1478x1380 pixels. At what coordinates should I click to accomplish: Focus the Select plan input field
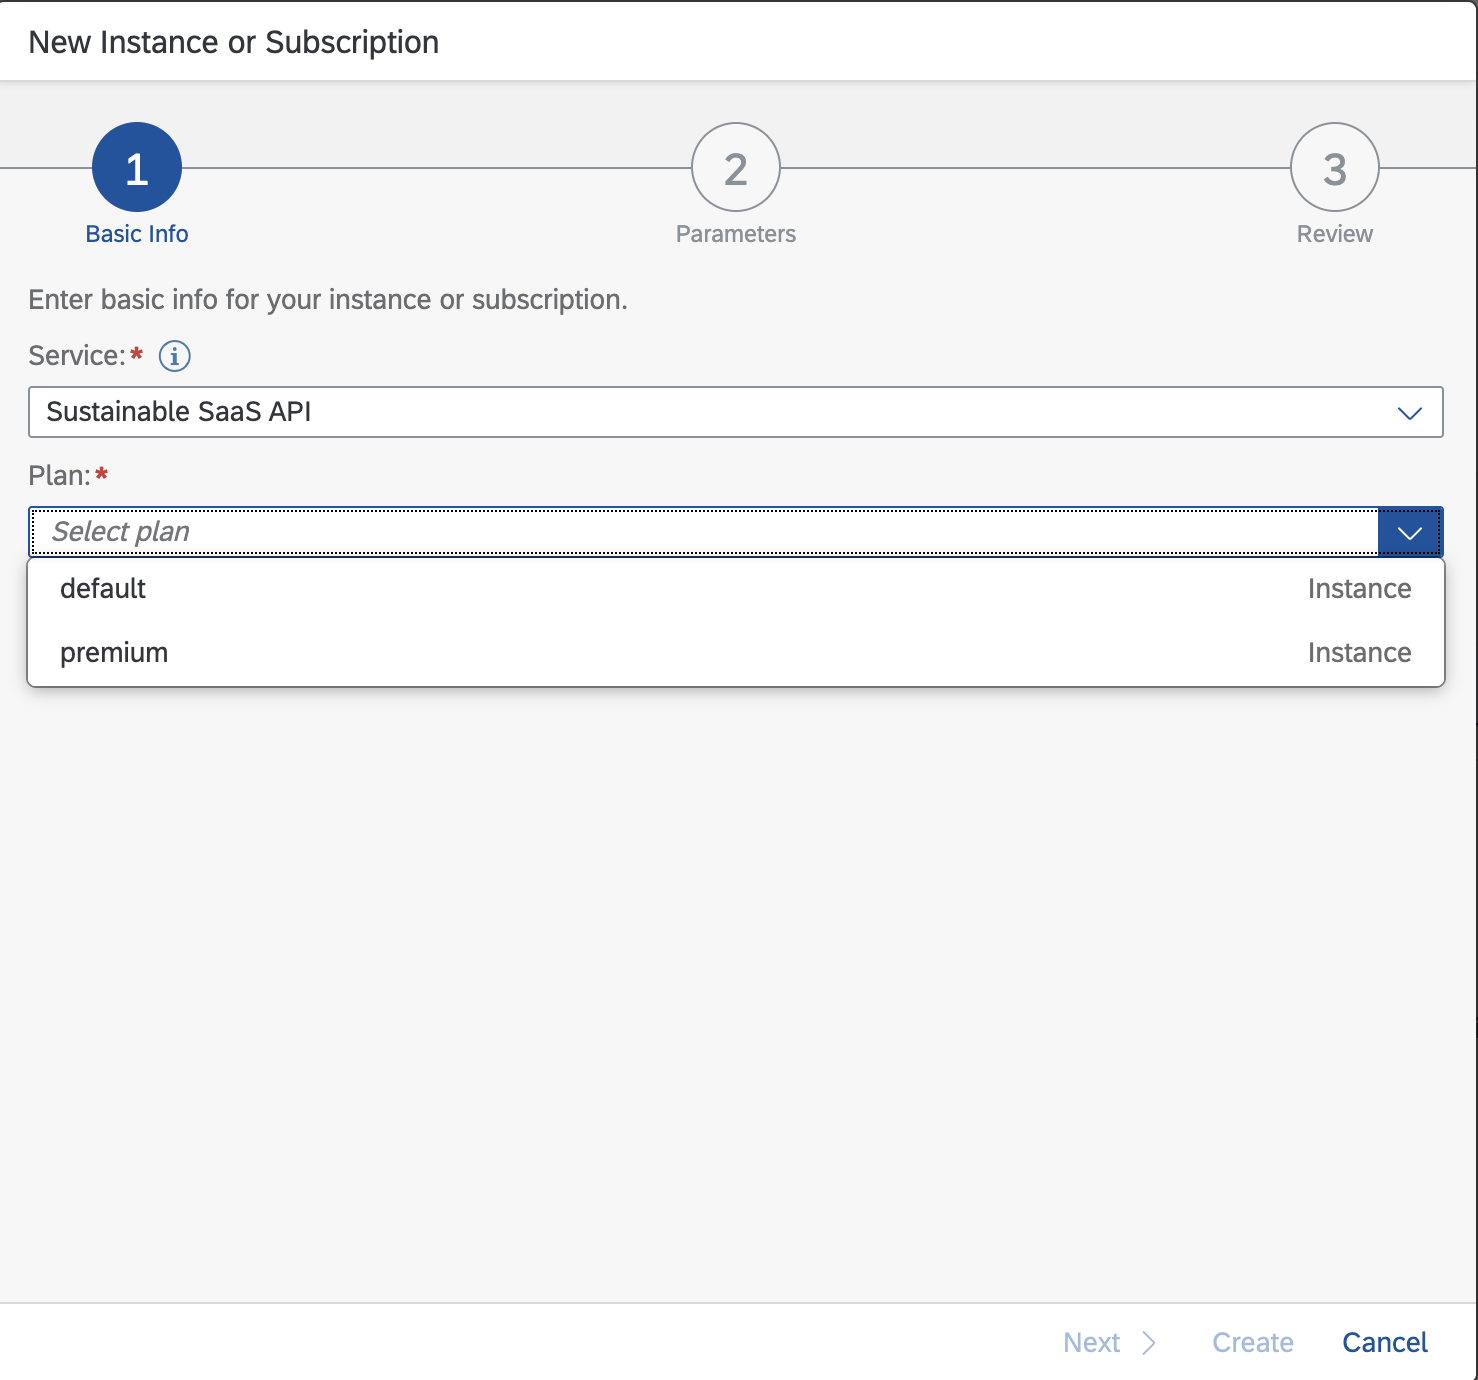click(x=704, y=532)
